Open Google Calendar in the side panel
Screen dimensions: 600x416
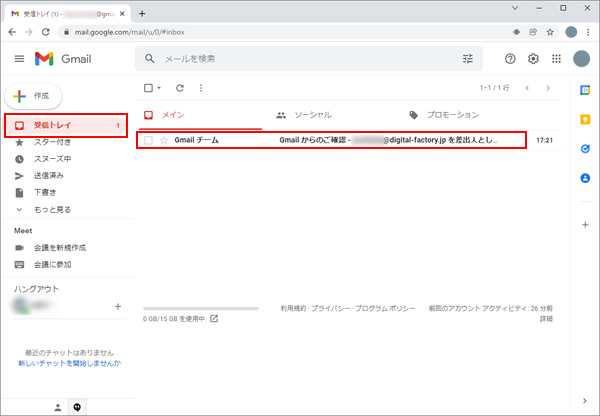tap(585, 91)
